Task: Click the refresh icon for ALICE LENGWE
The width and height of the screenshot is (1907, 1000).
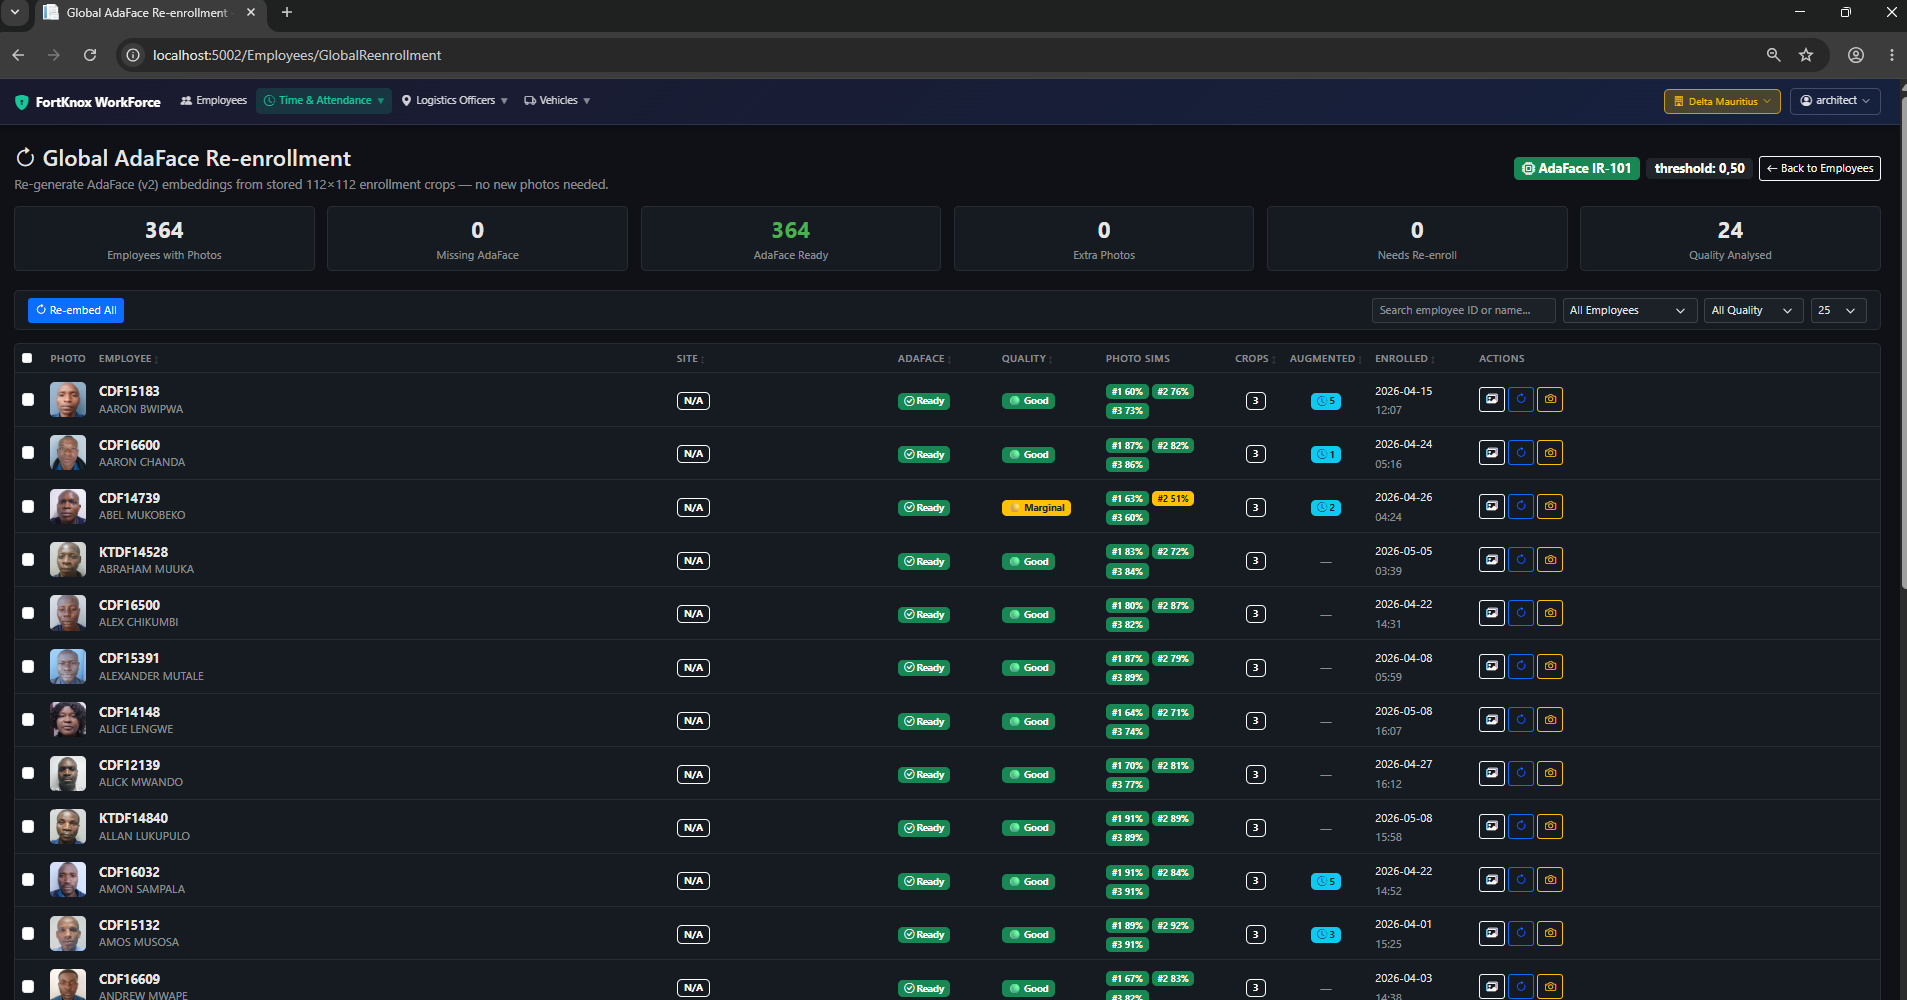Action: coord(1520,720)
